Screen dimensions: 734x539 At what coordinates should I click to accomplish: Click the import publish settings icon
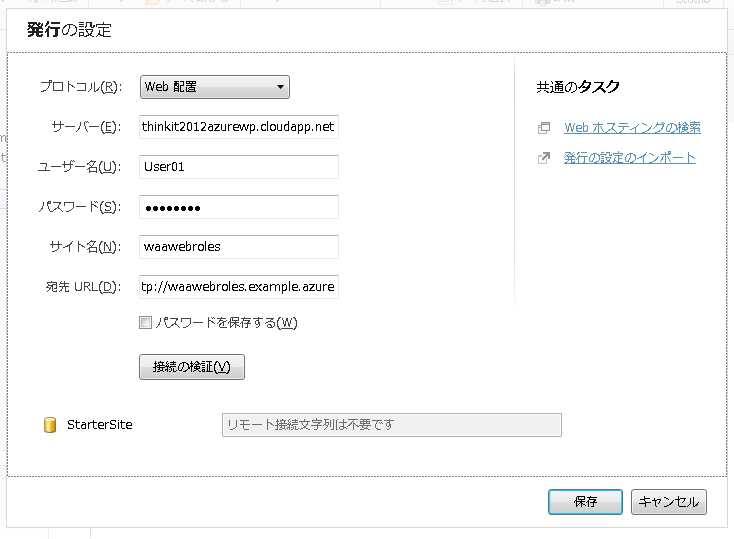544,158
